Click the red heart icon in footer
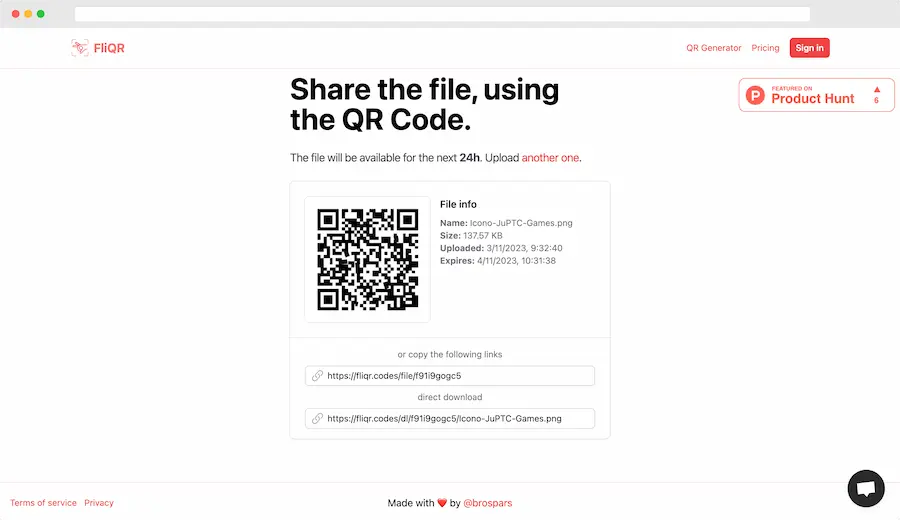Screen dimensions: 900x520 point(441,503)
